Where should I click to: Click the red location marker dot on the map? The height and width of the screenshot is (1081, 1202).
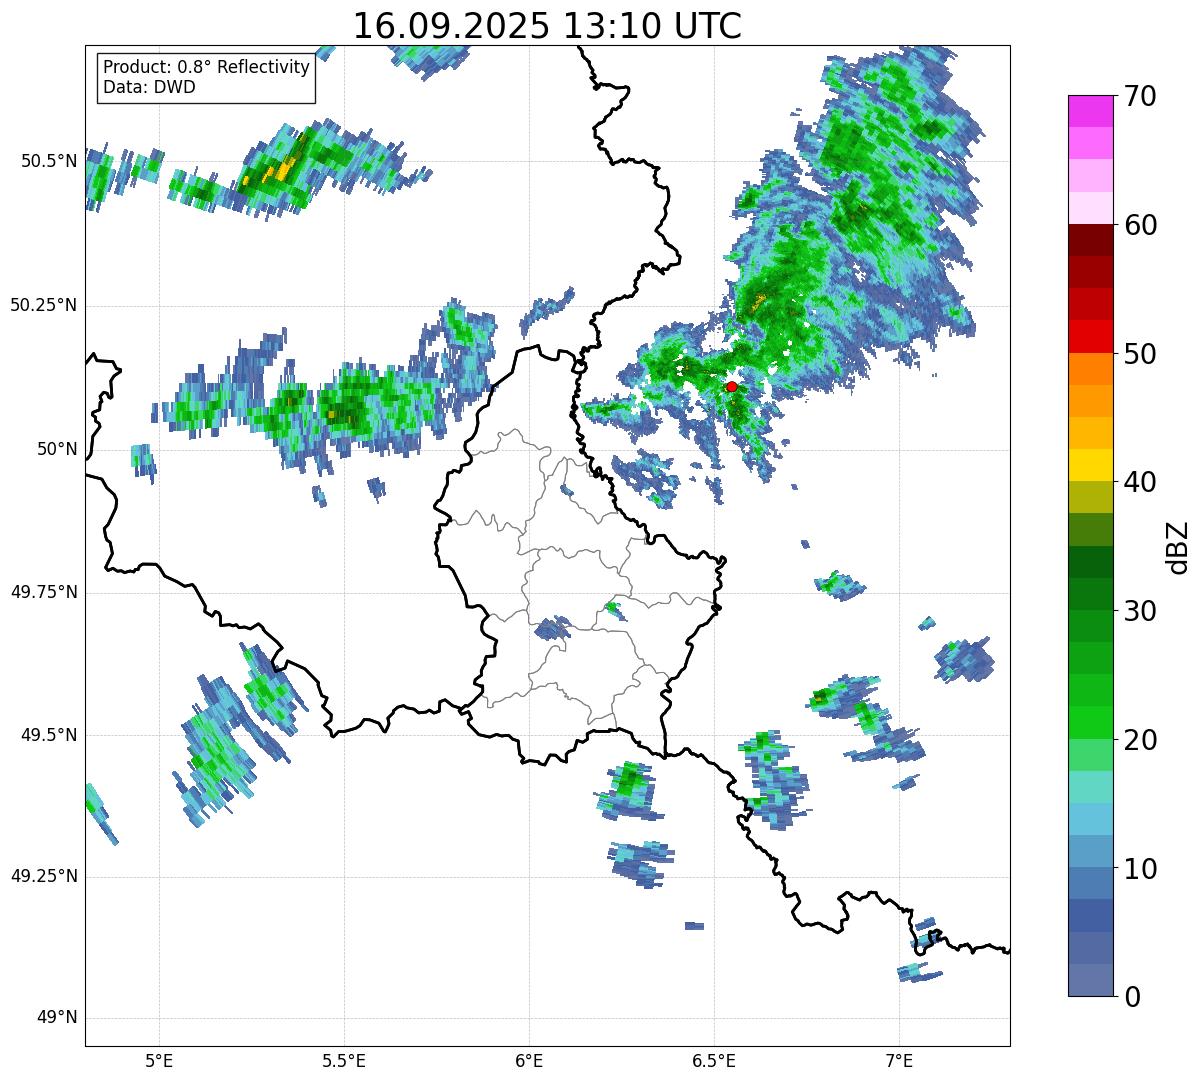tap(732, 386)
